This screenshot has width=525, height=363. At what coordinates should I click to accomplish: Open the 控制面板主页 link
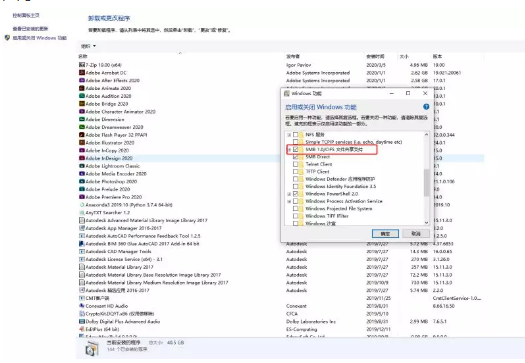[26, 15]
